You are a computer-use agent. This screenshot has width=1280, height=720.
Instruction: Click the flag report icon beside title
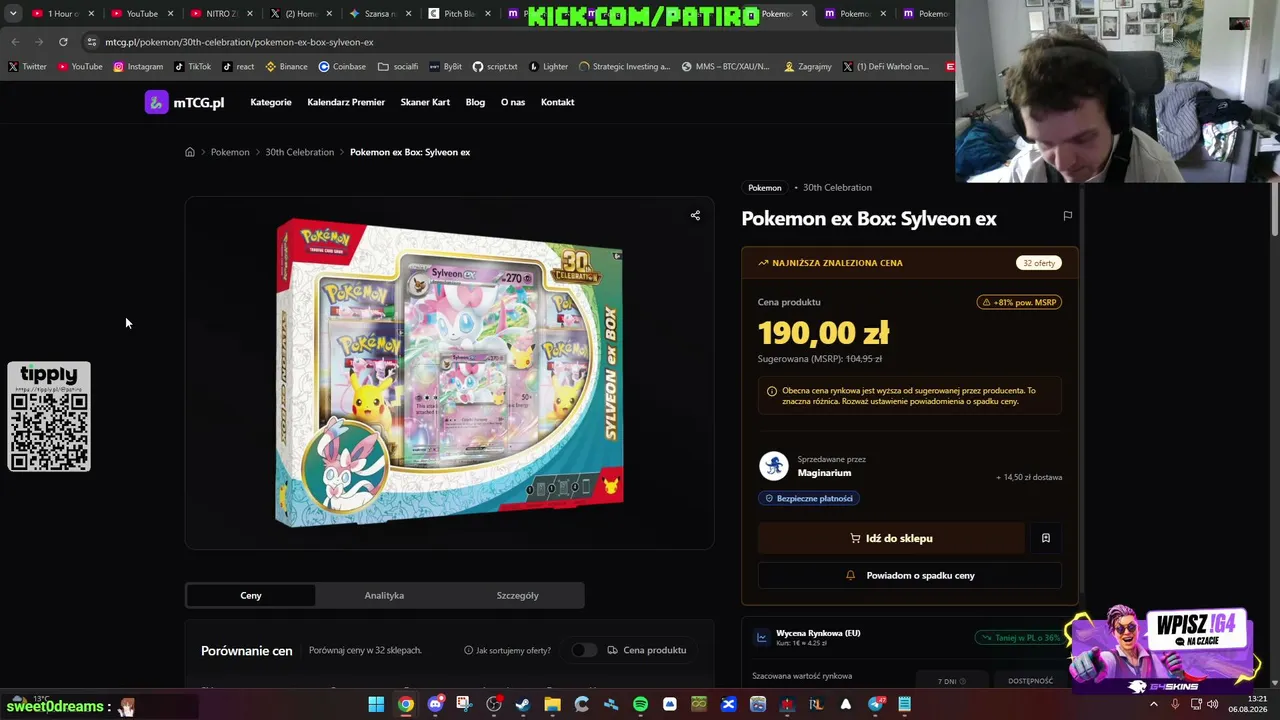coord(1067,216)
